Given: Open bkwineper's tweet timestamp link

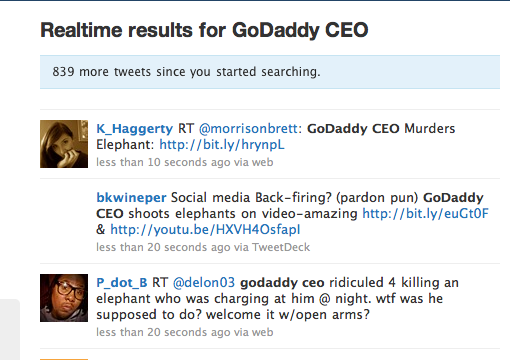Looking at the screenshot, I should 163,247.
